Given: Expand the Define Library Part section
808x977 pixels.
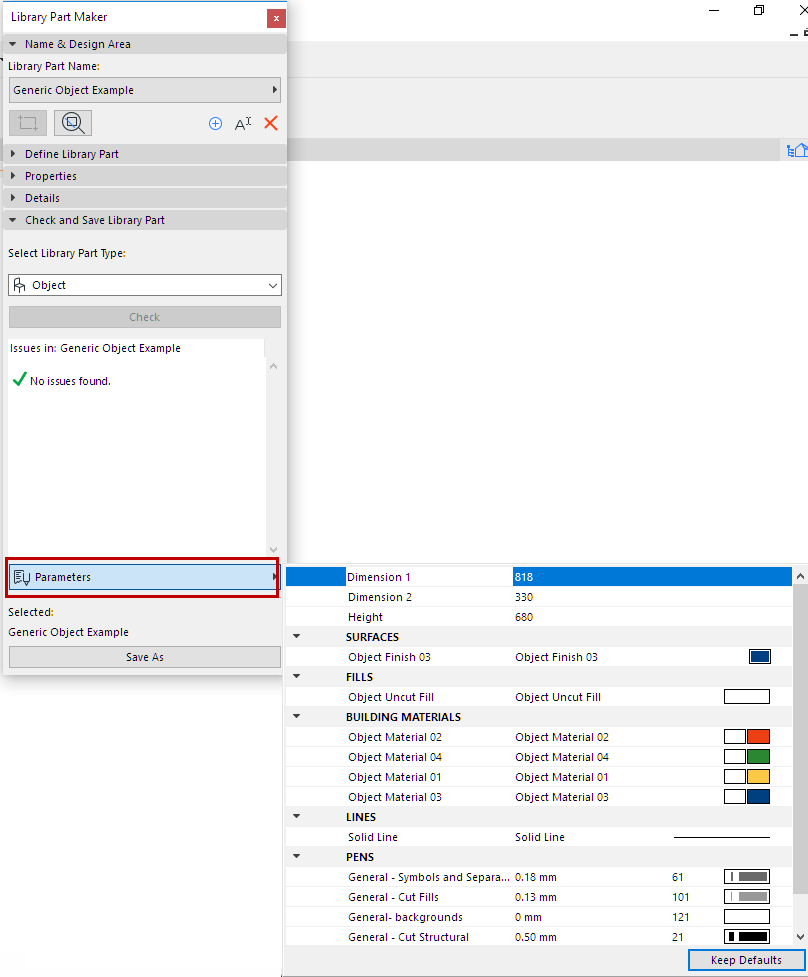Looking at the screenshot, I should tap(12, 153).
